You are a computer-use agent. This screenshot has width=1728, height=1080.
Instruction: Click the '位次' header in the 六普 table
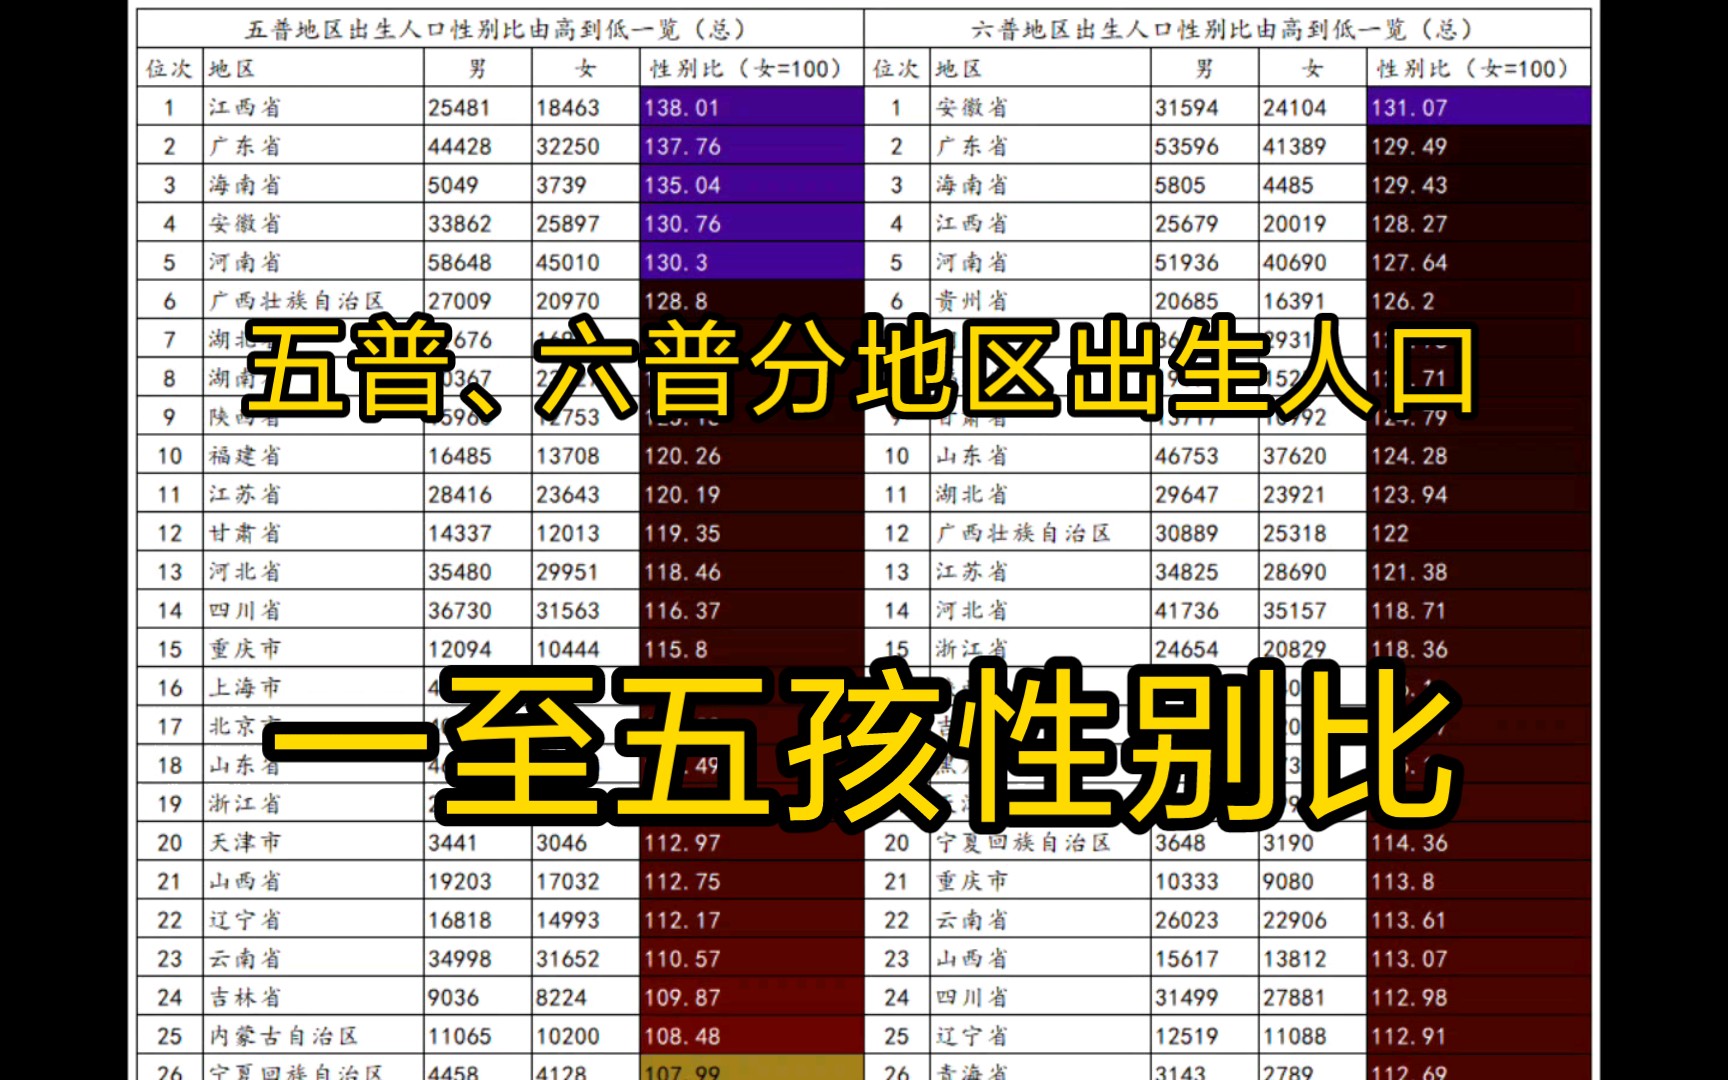click(x=896, y=69)
